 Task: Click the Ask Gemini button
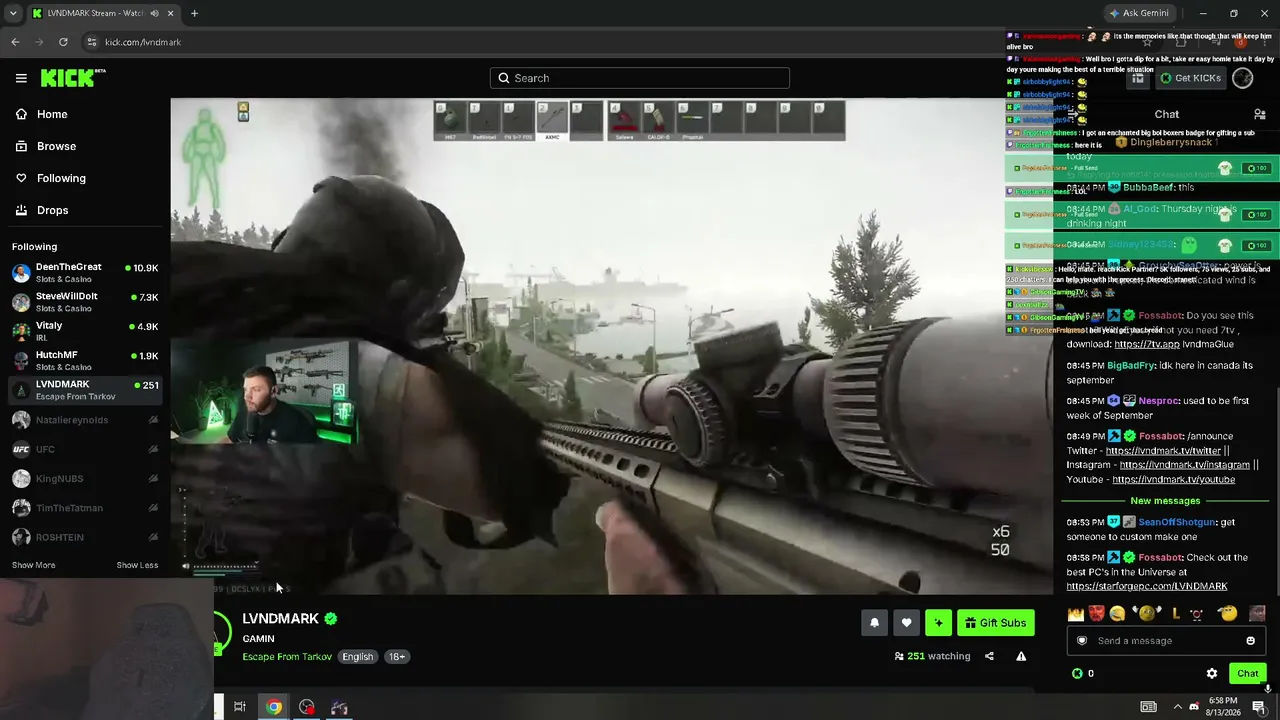coord(1138,13)
